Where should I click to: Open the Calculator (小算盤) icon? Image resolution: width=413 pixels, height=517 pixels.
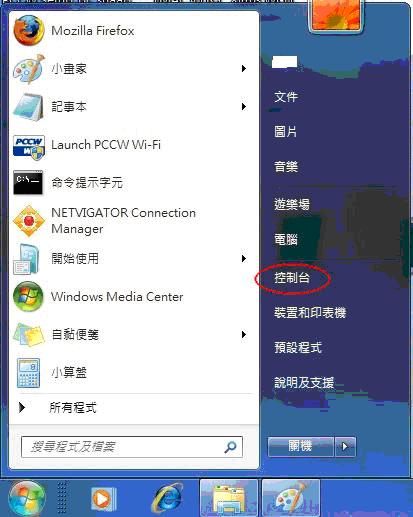[x=28, y=373]
